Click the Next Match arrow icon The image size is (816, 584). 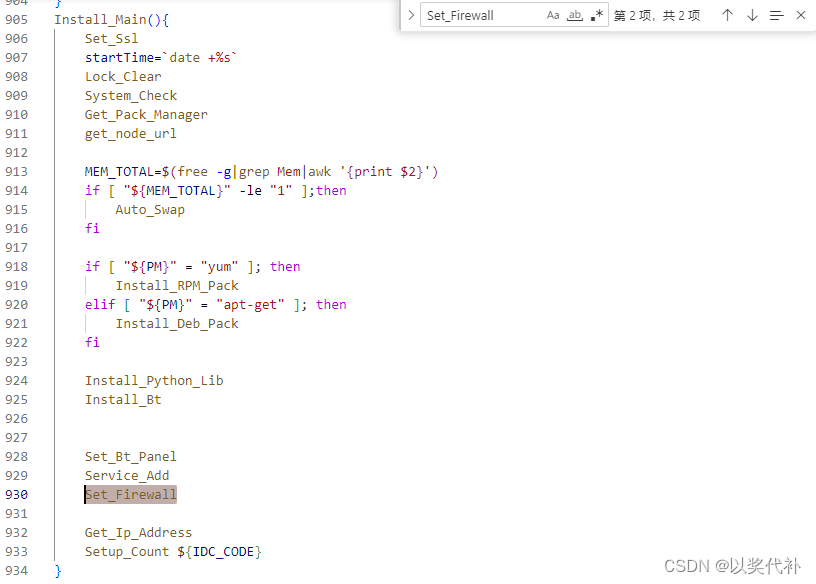[750, 14]
